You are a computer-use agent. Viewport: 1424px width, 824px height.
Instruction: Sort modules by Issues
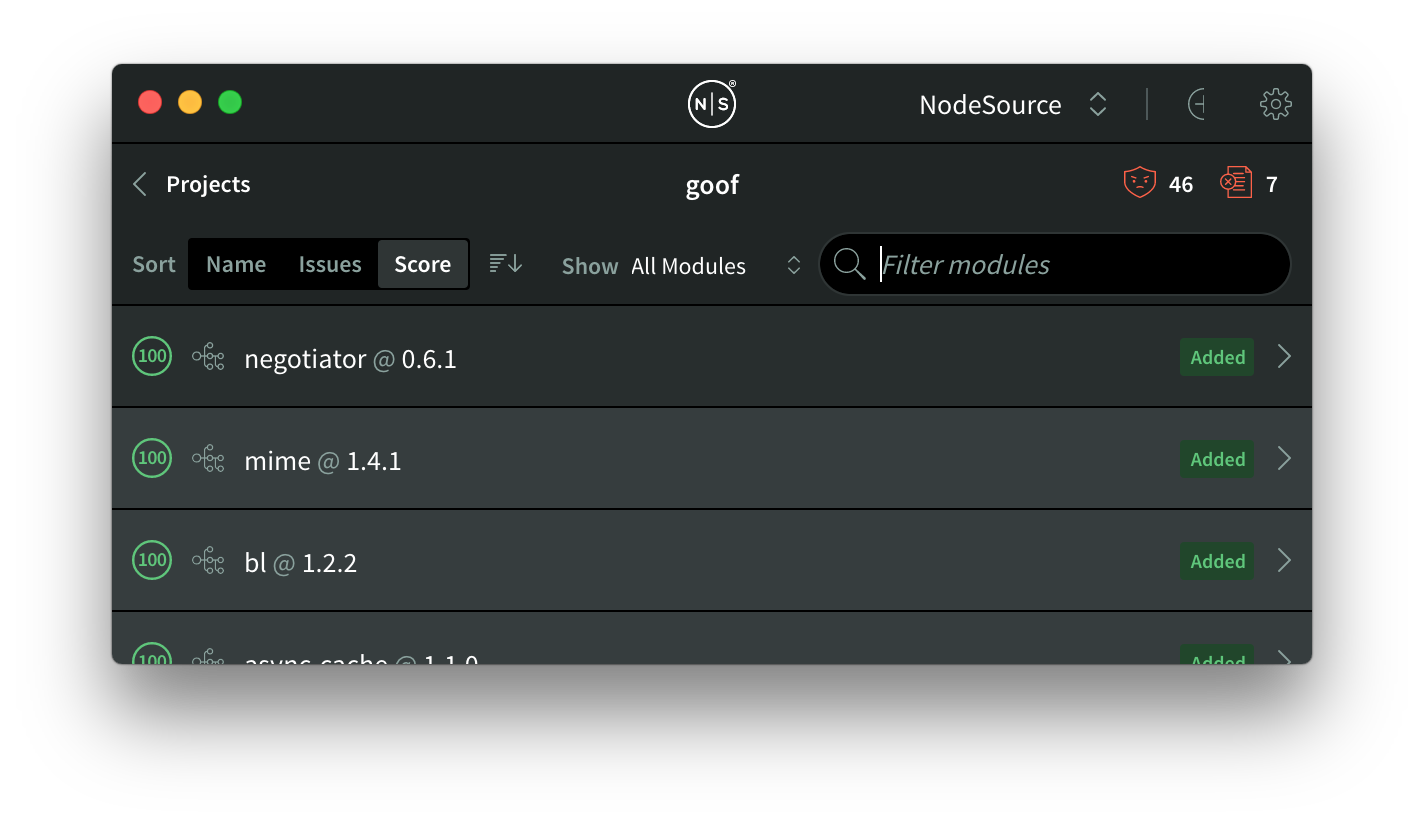pyautogui.click(x=330, y=264)
